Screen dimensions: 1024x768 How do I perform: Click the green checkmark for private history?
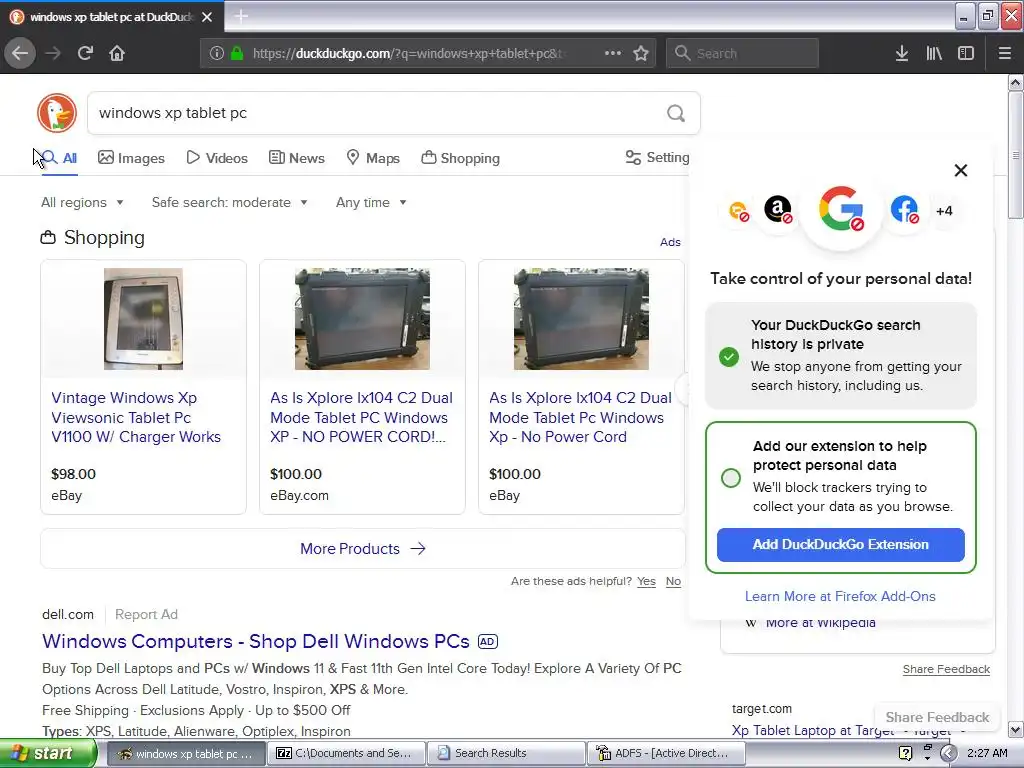[729, 357]
